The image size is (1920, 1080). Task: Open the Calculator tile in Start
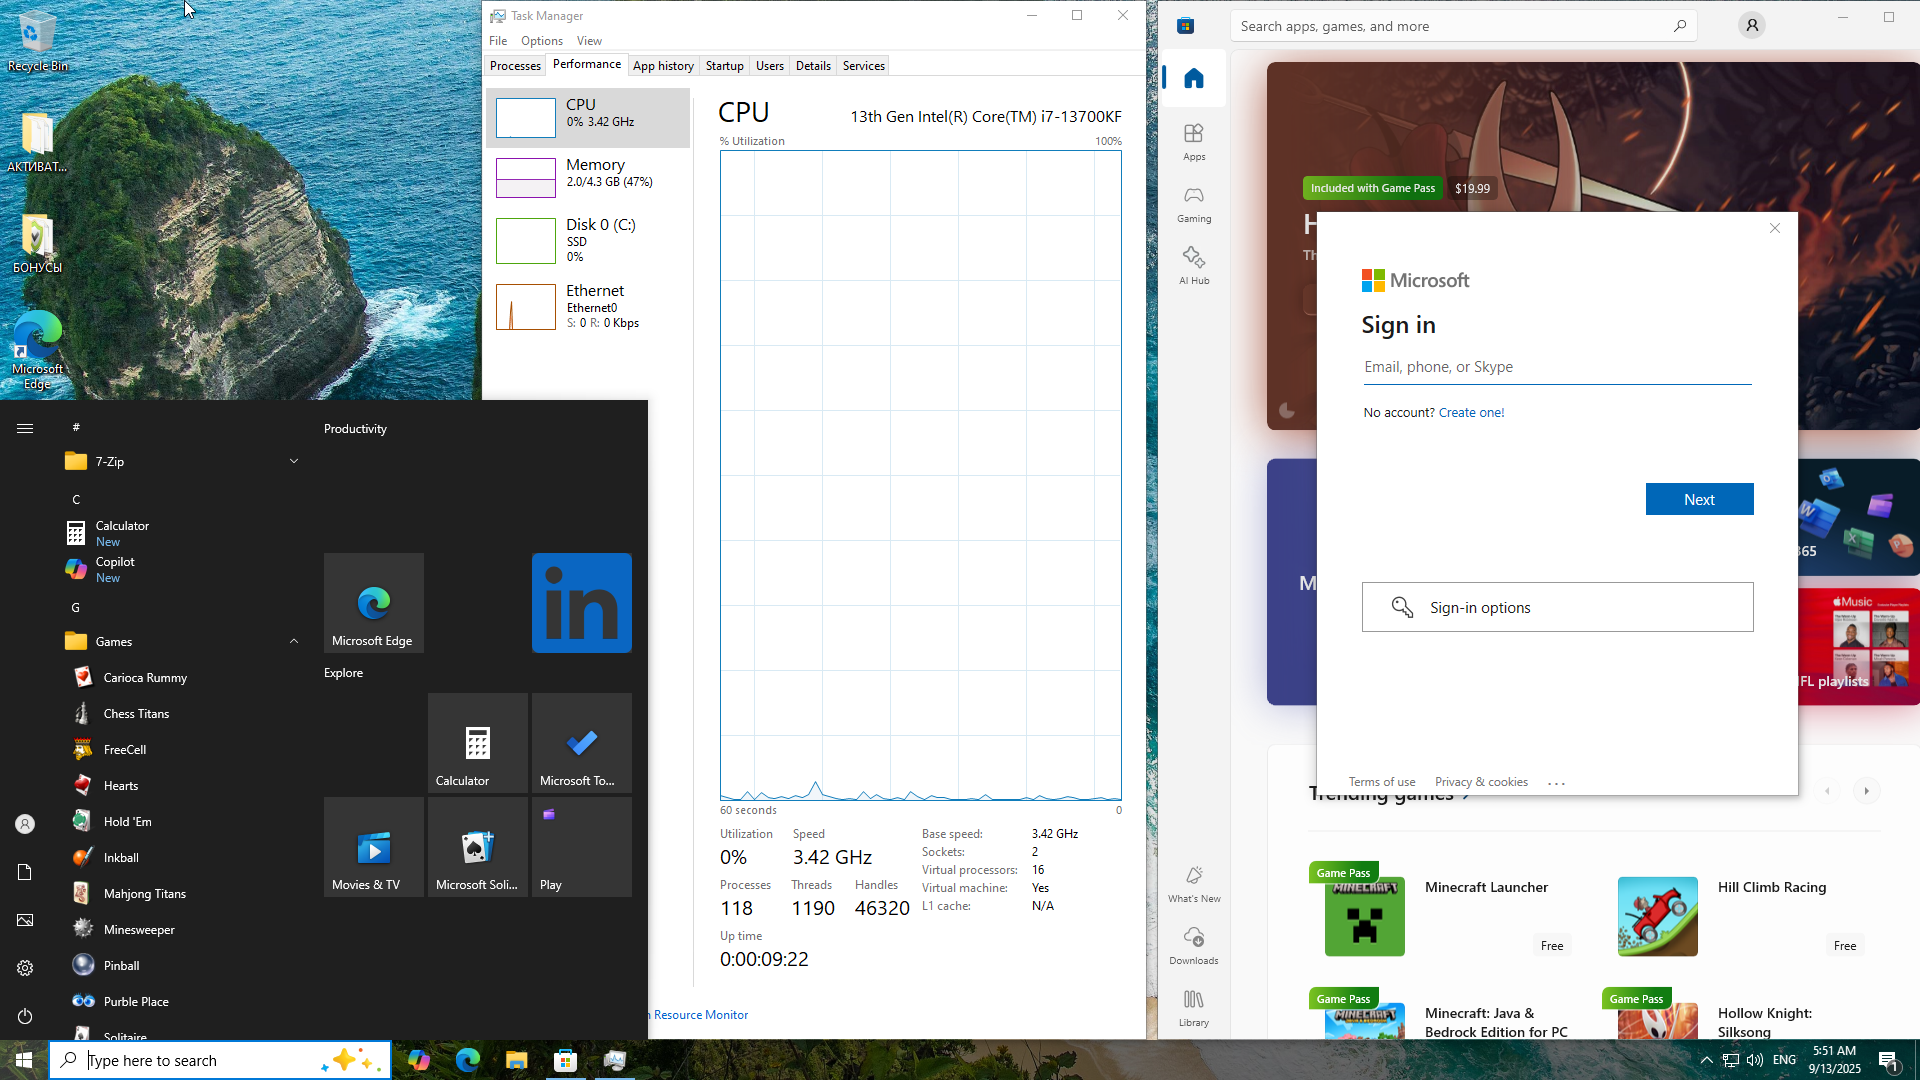478,743
